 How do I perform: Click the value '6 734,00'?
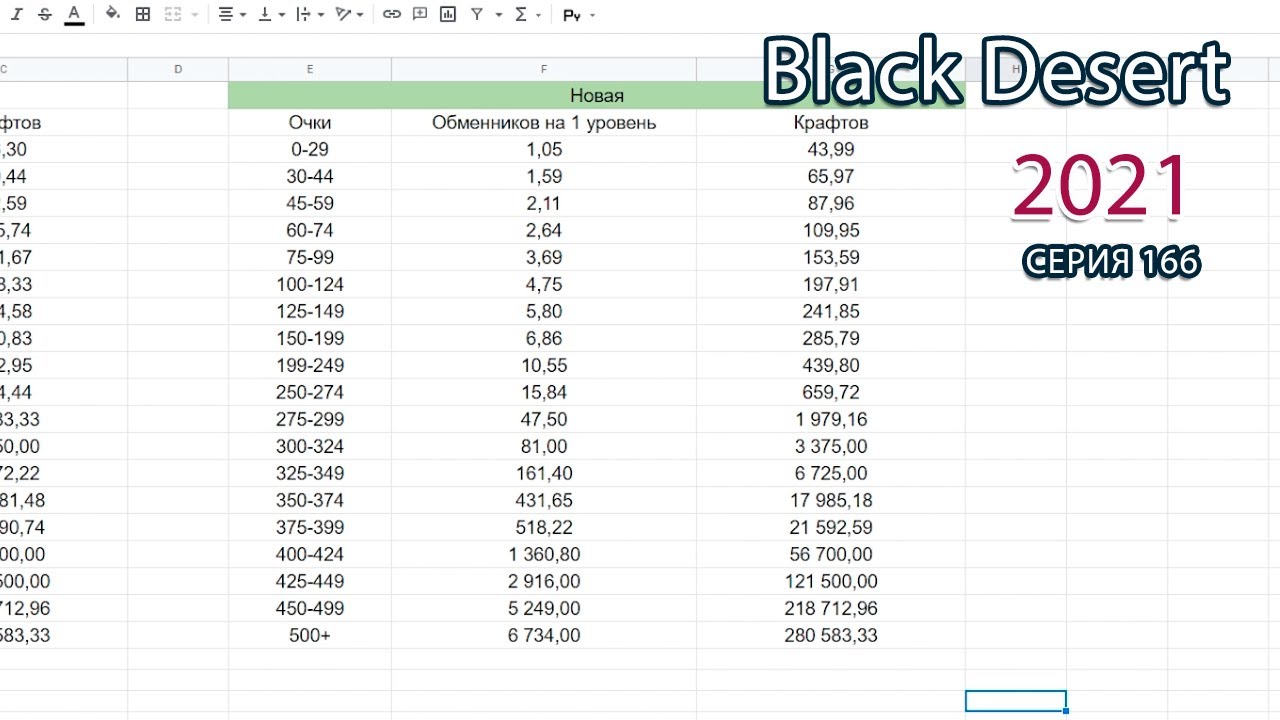point(544,635)
